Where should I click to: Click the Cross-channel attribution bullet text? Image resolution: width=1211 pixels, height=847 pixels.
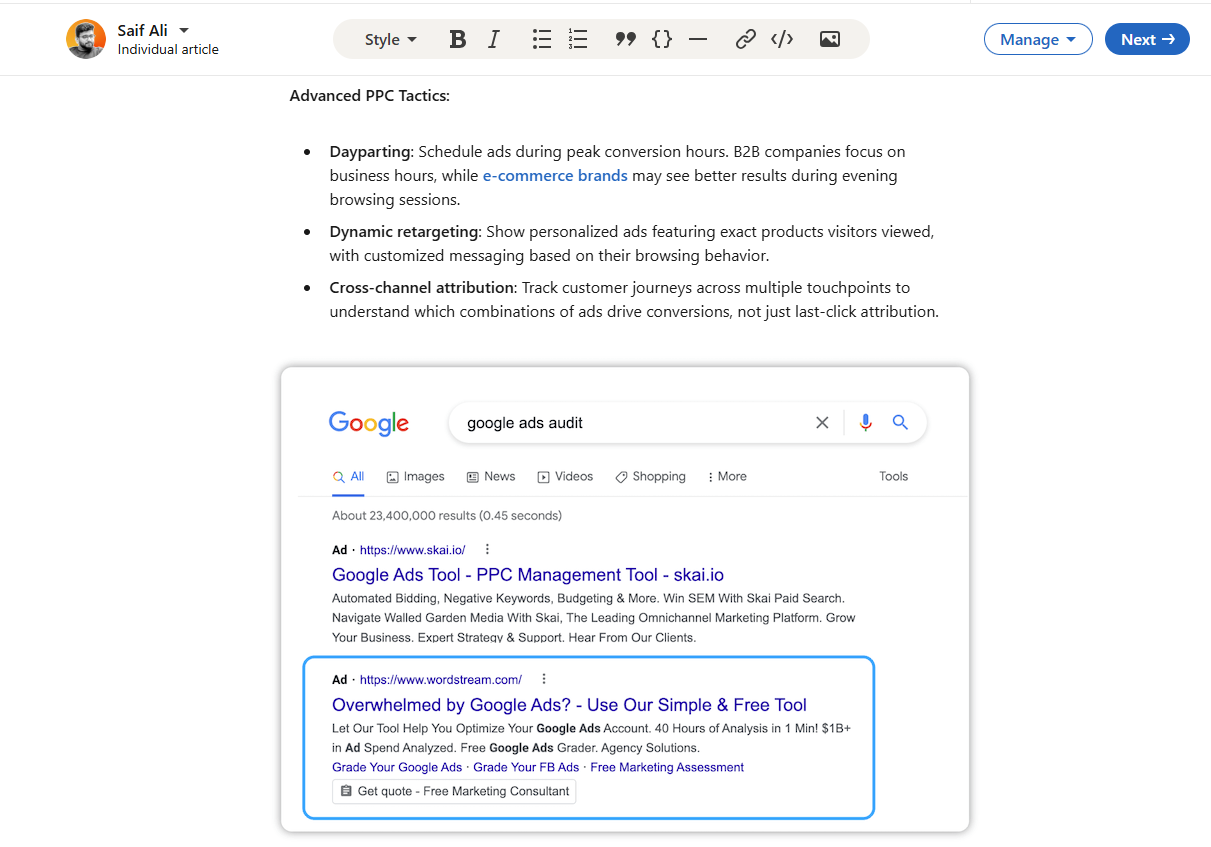633,300
